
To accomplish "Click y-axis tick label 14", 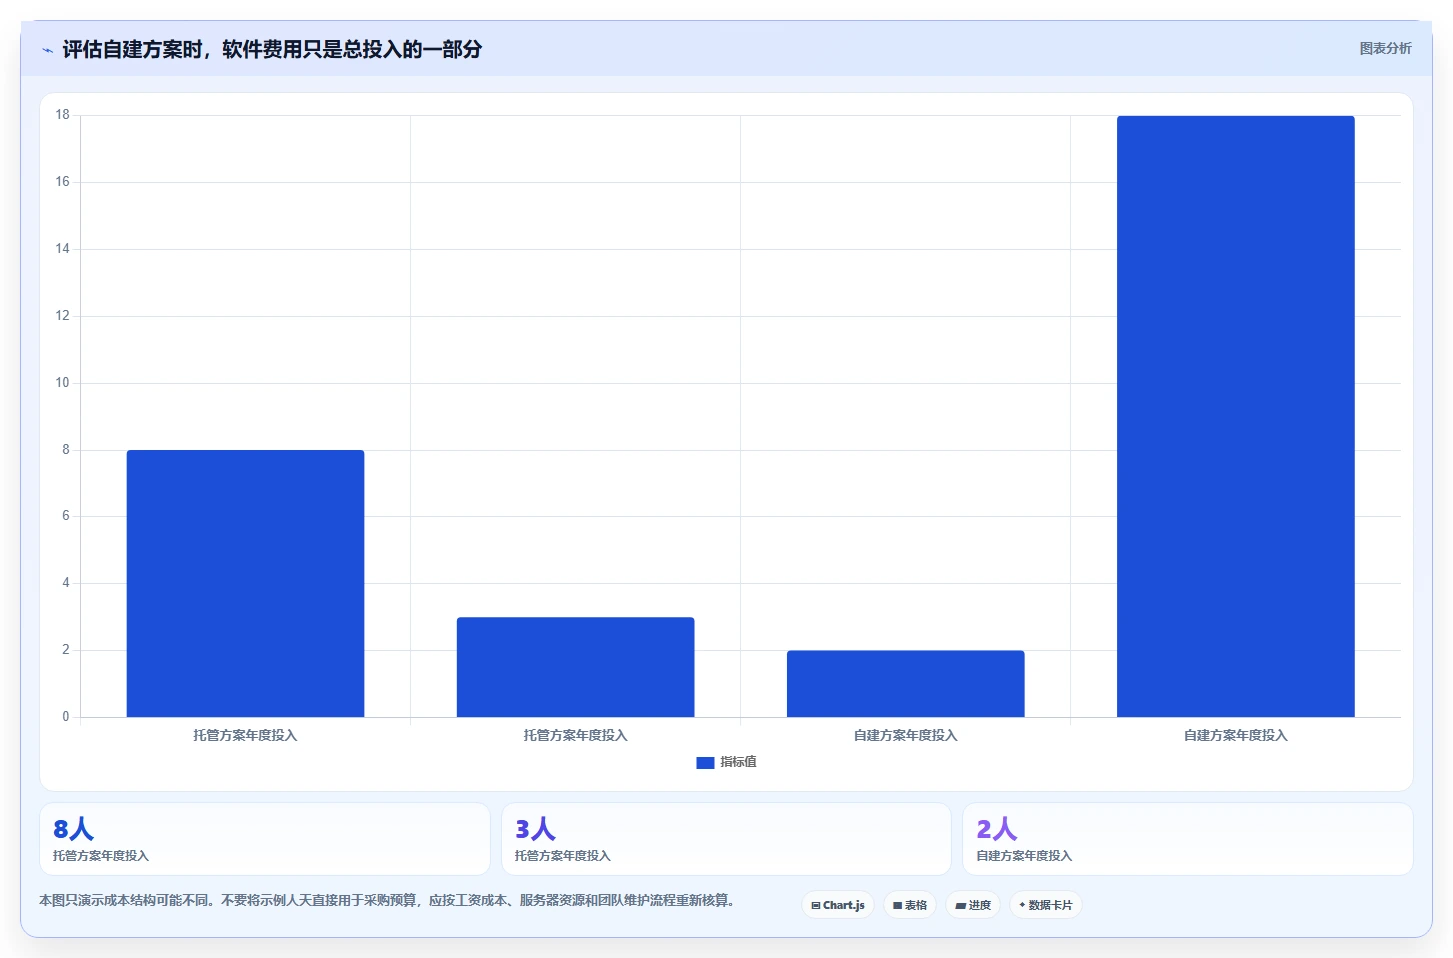I will click(62, 249).
